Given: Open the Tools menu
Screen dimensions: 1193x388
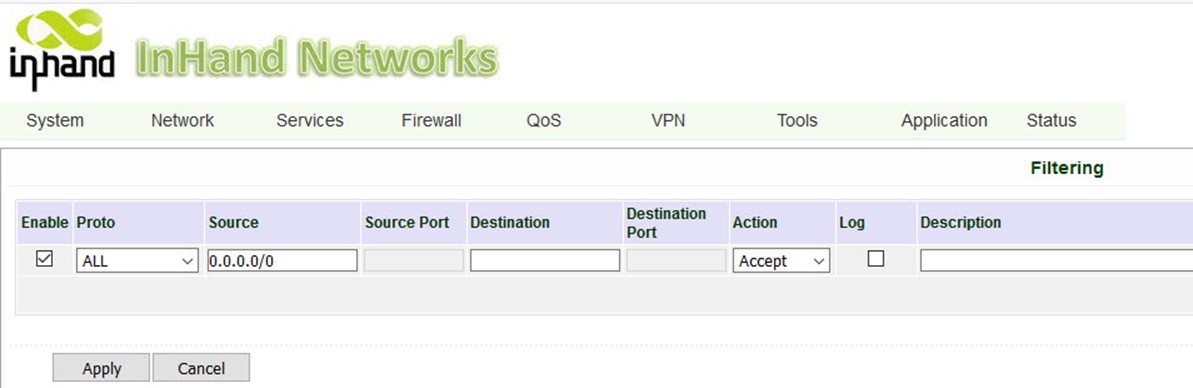Looking at the screenshot, I should 797,120.
